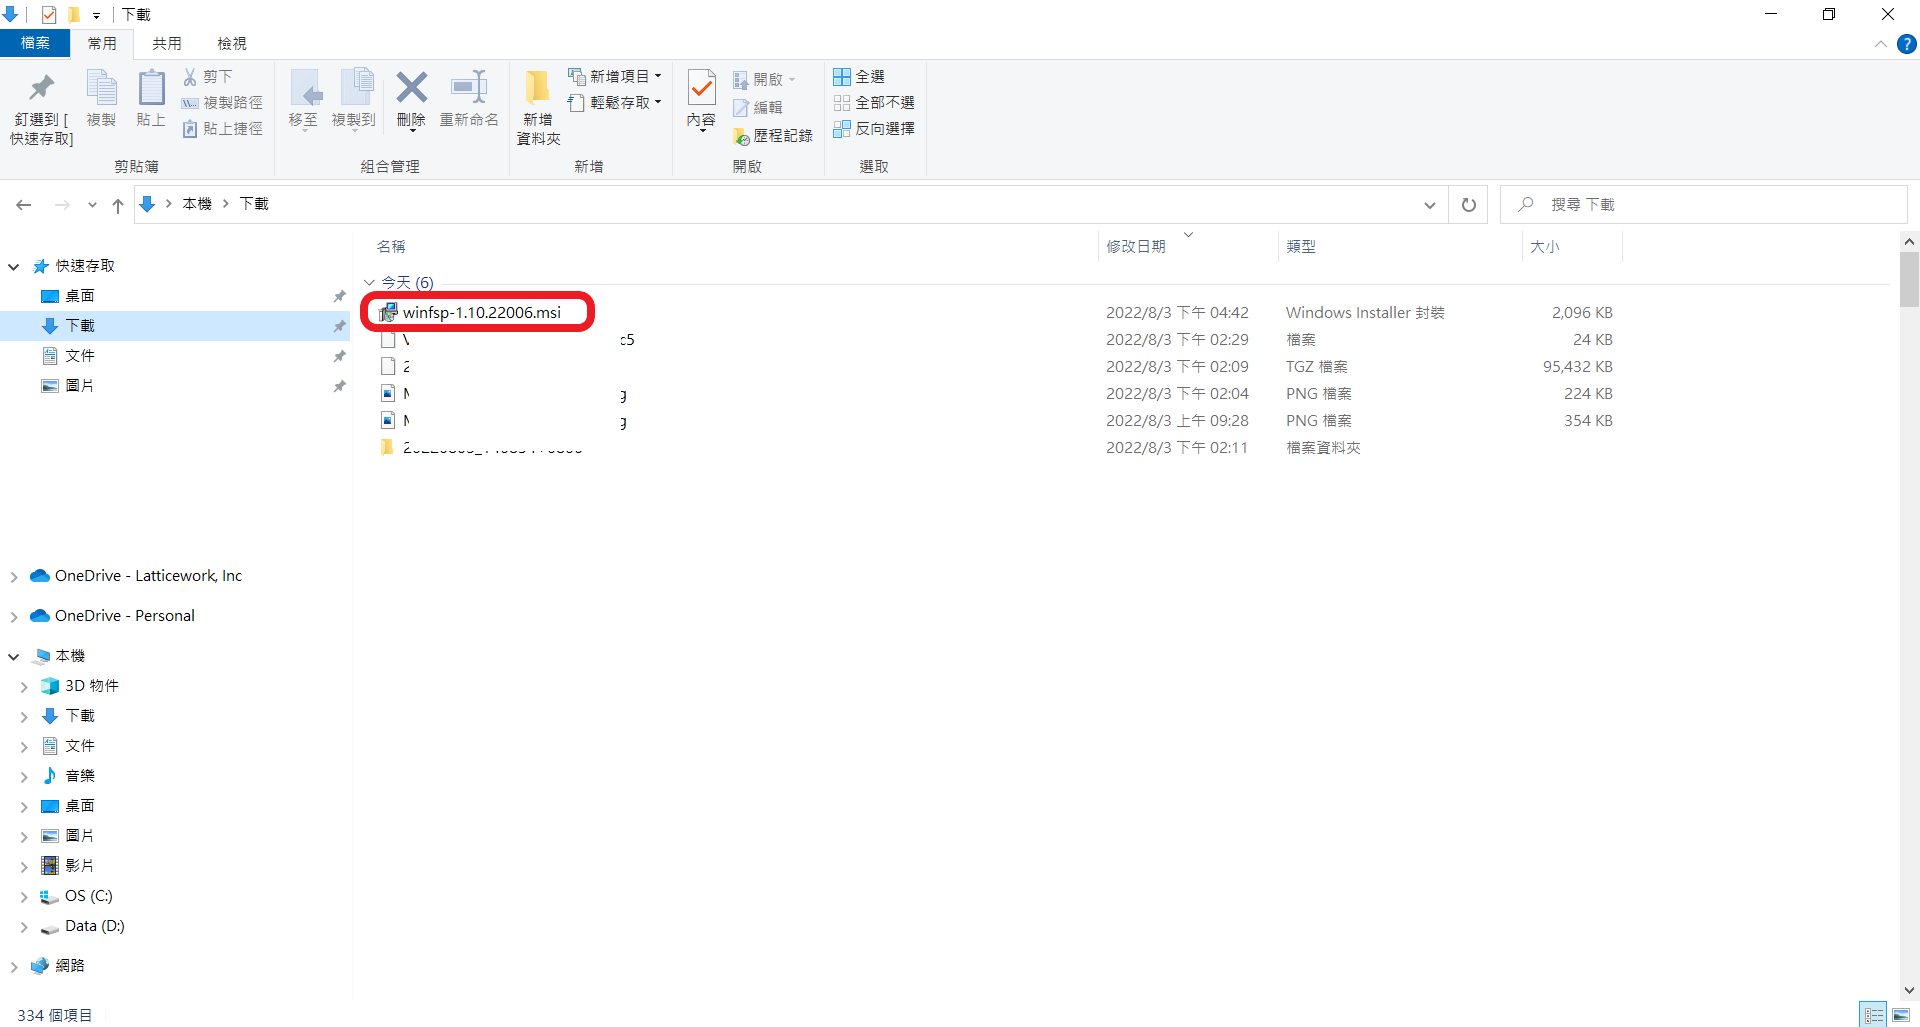This screenshot has width=1920, height=1027.
Task: Click the 貼上 paste clipboard icon
Action: click(x=151, y=88)
